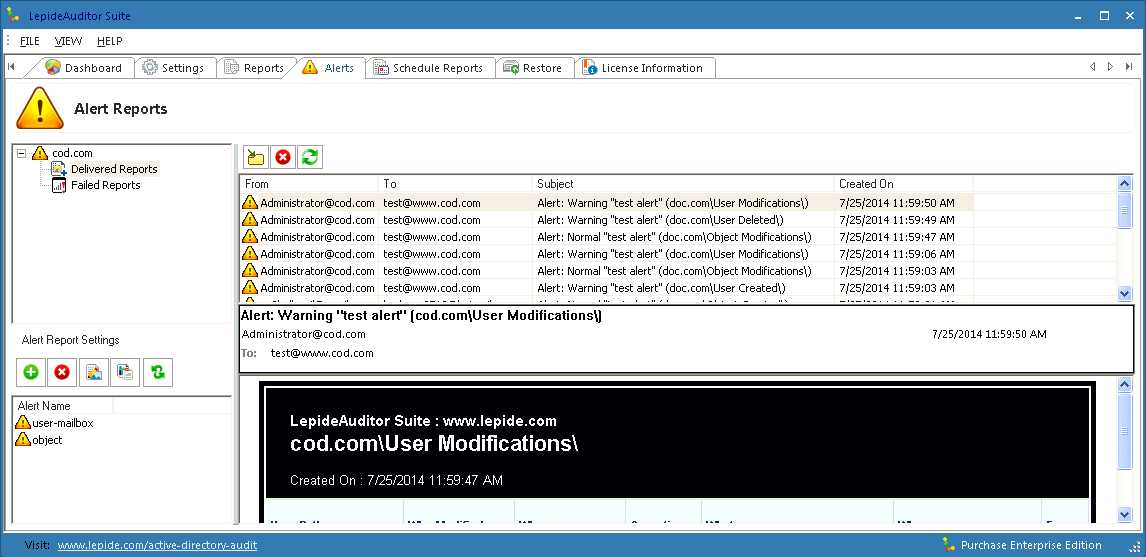Select the alert row created 11:59:50 AM
This screenshot has width=1146, height=557.
click(x=607, y=202)
